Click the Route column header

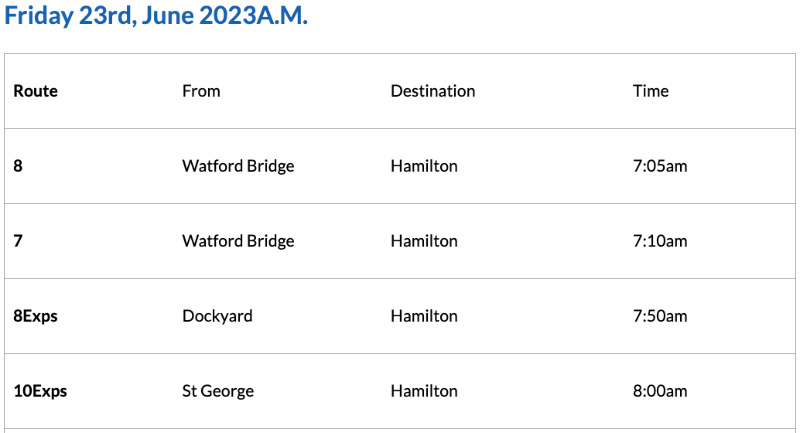36,91
